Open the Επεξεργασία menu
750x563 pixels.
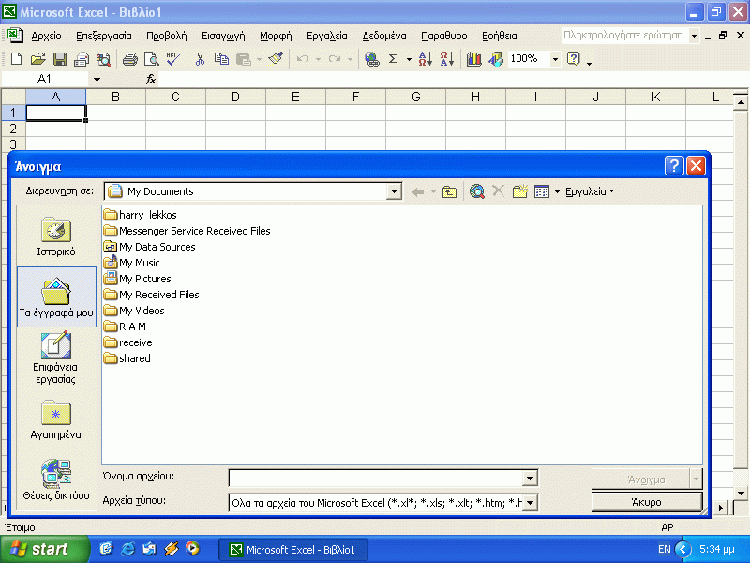[104, 36]
